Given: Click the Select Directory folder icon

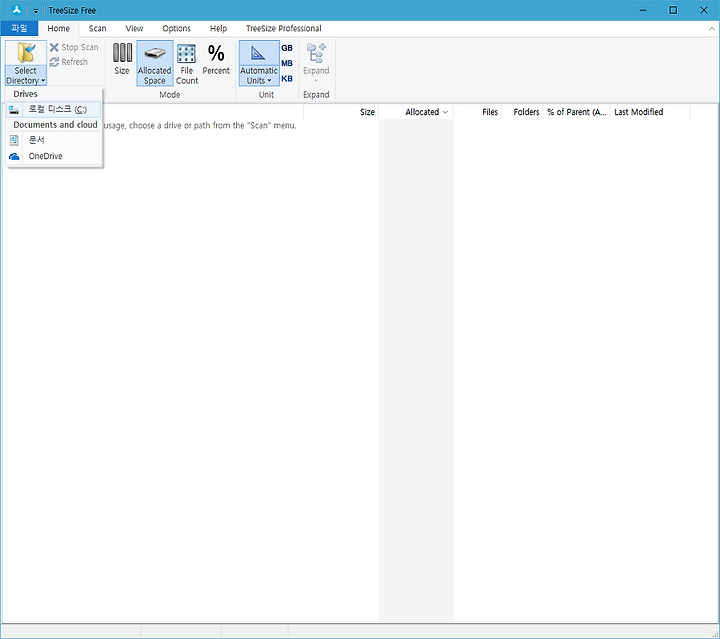Looking at the screenshot, I should [26, 53].
